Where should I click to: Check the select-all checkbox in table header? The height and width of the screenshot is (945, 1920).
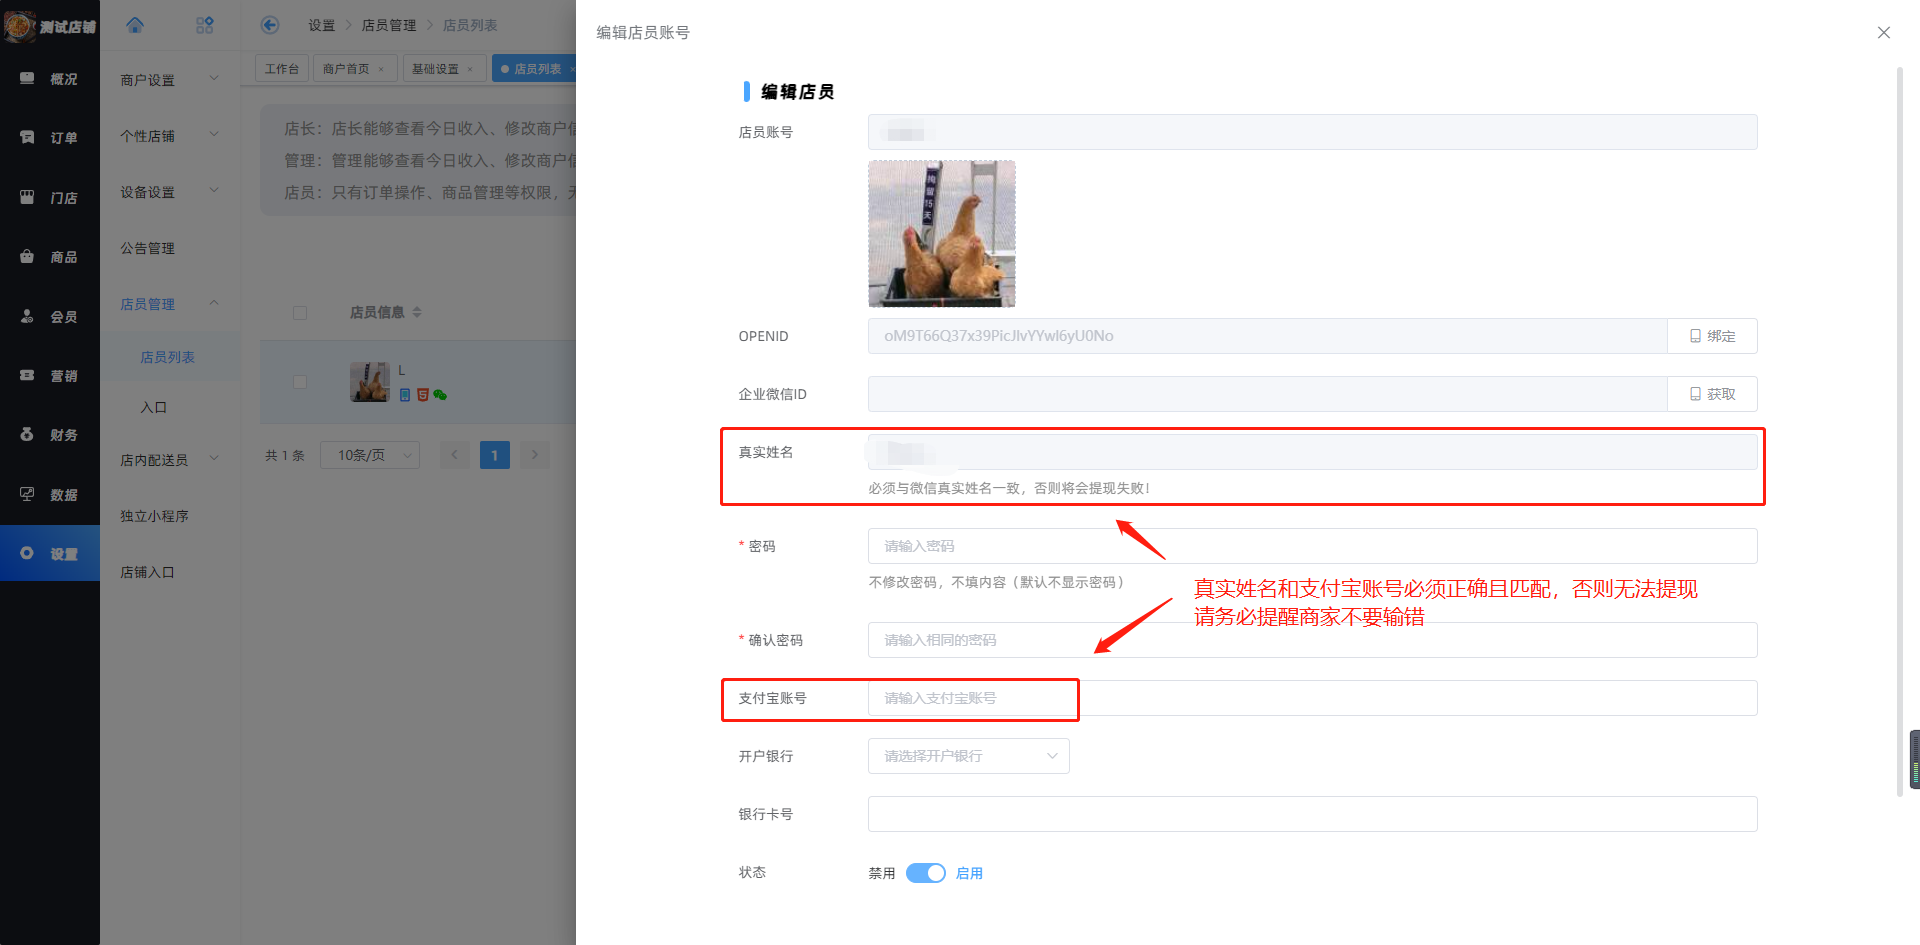pyautogui.click(x=300, y=313)
